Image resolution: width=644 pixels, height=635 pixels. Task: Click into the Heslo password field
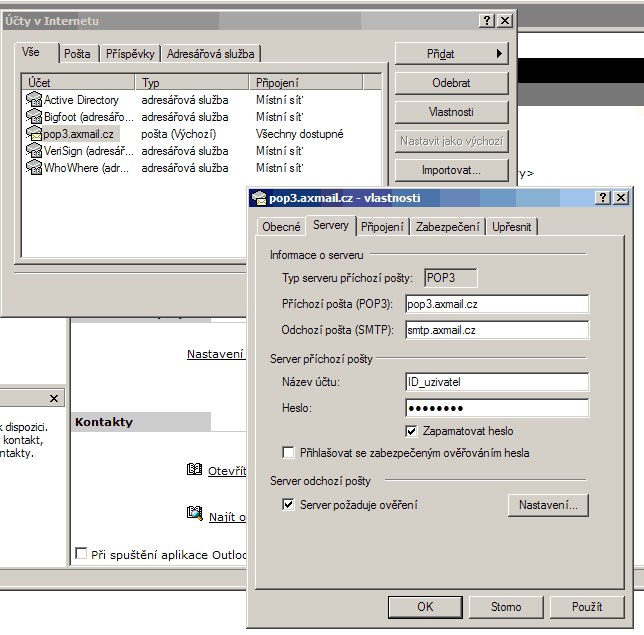point(496,408)
